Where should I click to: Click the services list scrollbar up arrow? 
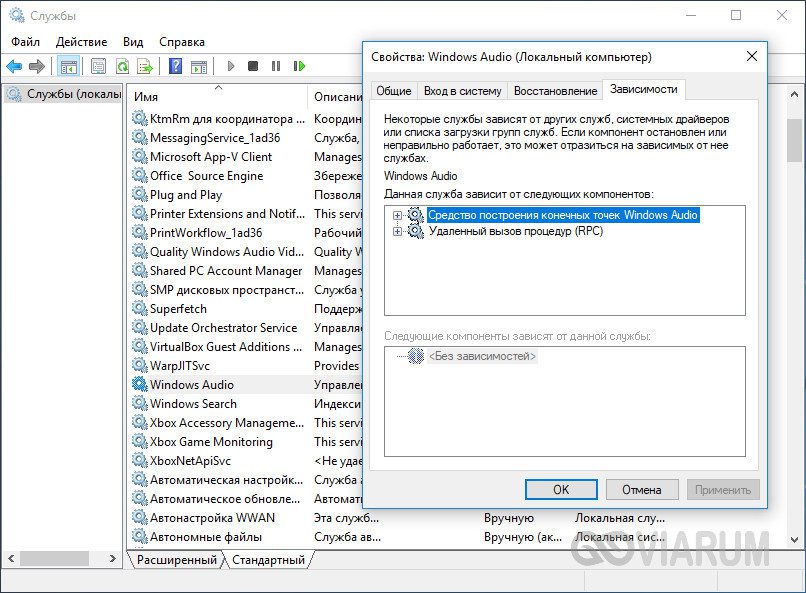[x=794, y=95]
